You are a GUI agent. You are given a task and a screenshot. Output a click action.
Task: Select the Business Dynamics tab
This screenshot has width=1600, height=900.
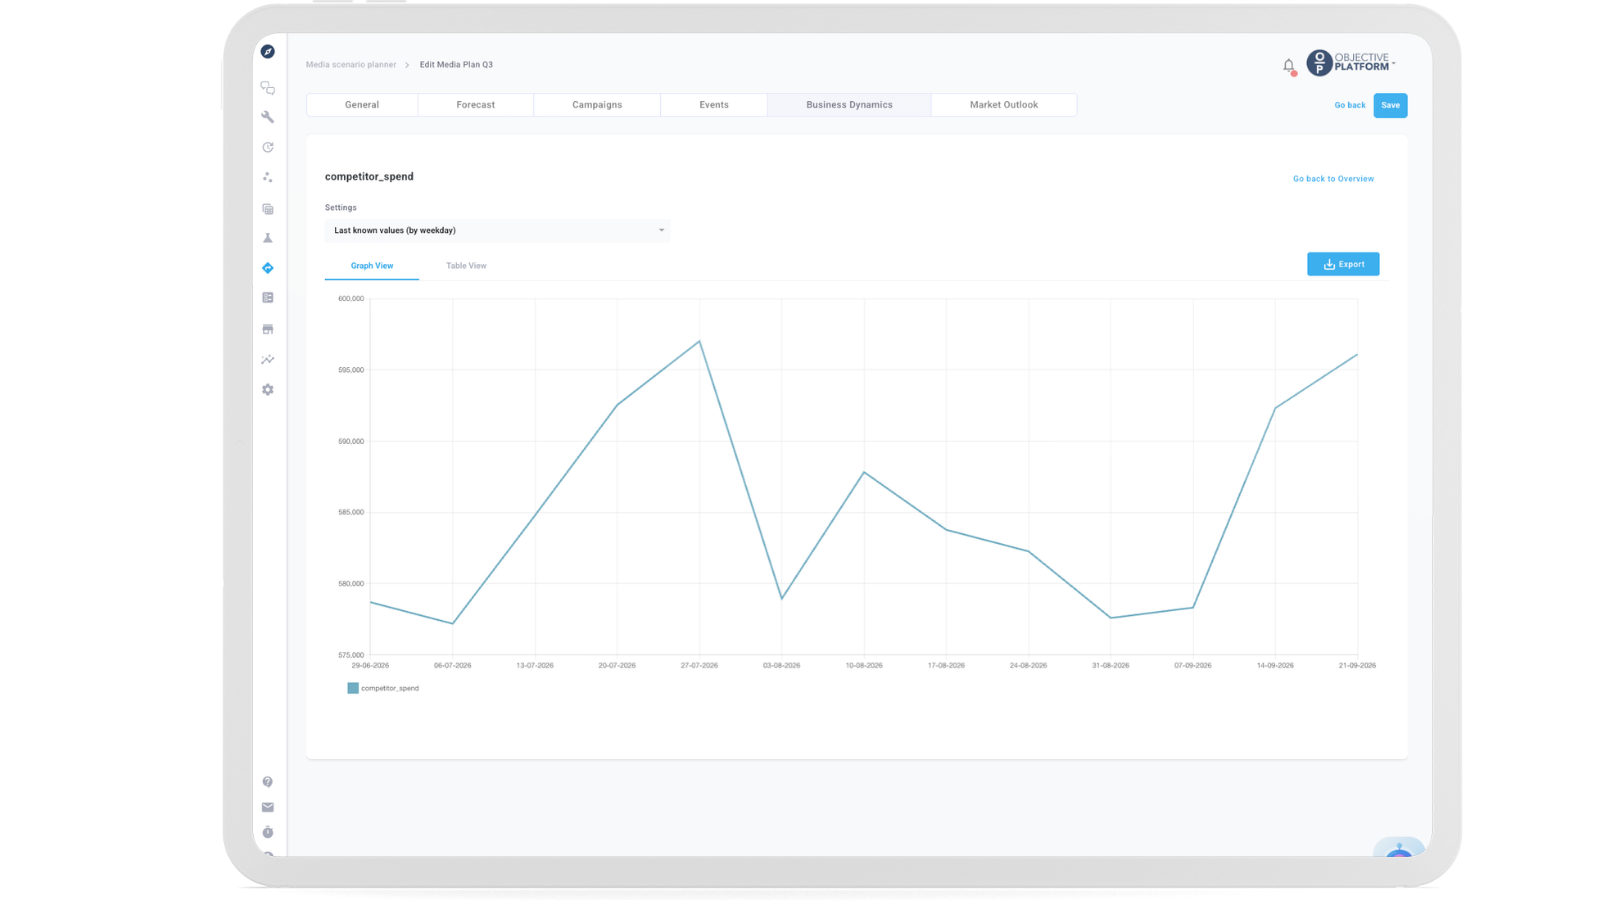point(849,105)
